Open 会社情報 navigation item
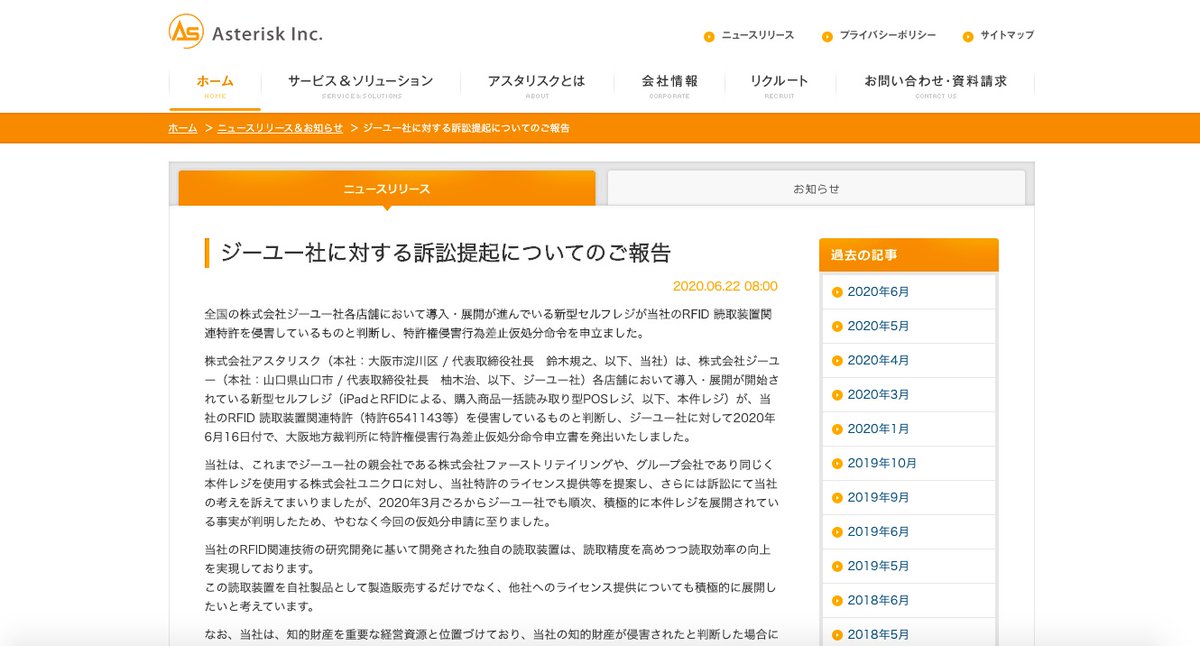Screen dimensions: 1200x646 coord(669,86)
